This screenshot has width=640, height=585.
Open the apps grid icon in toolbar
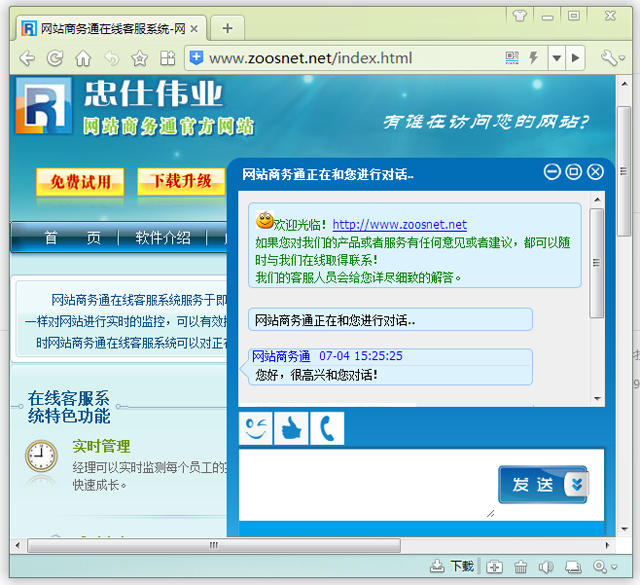[x=167, y=58]
